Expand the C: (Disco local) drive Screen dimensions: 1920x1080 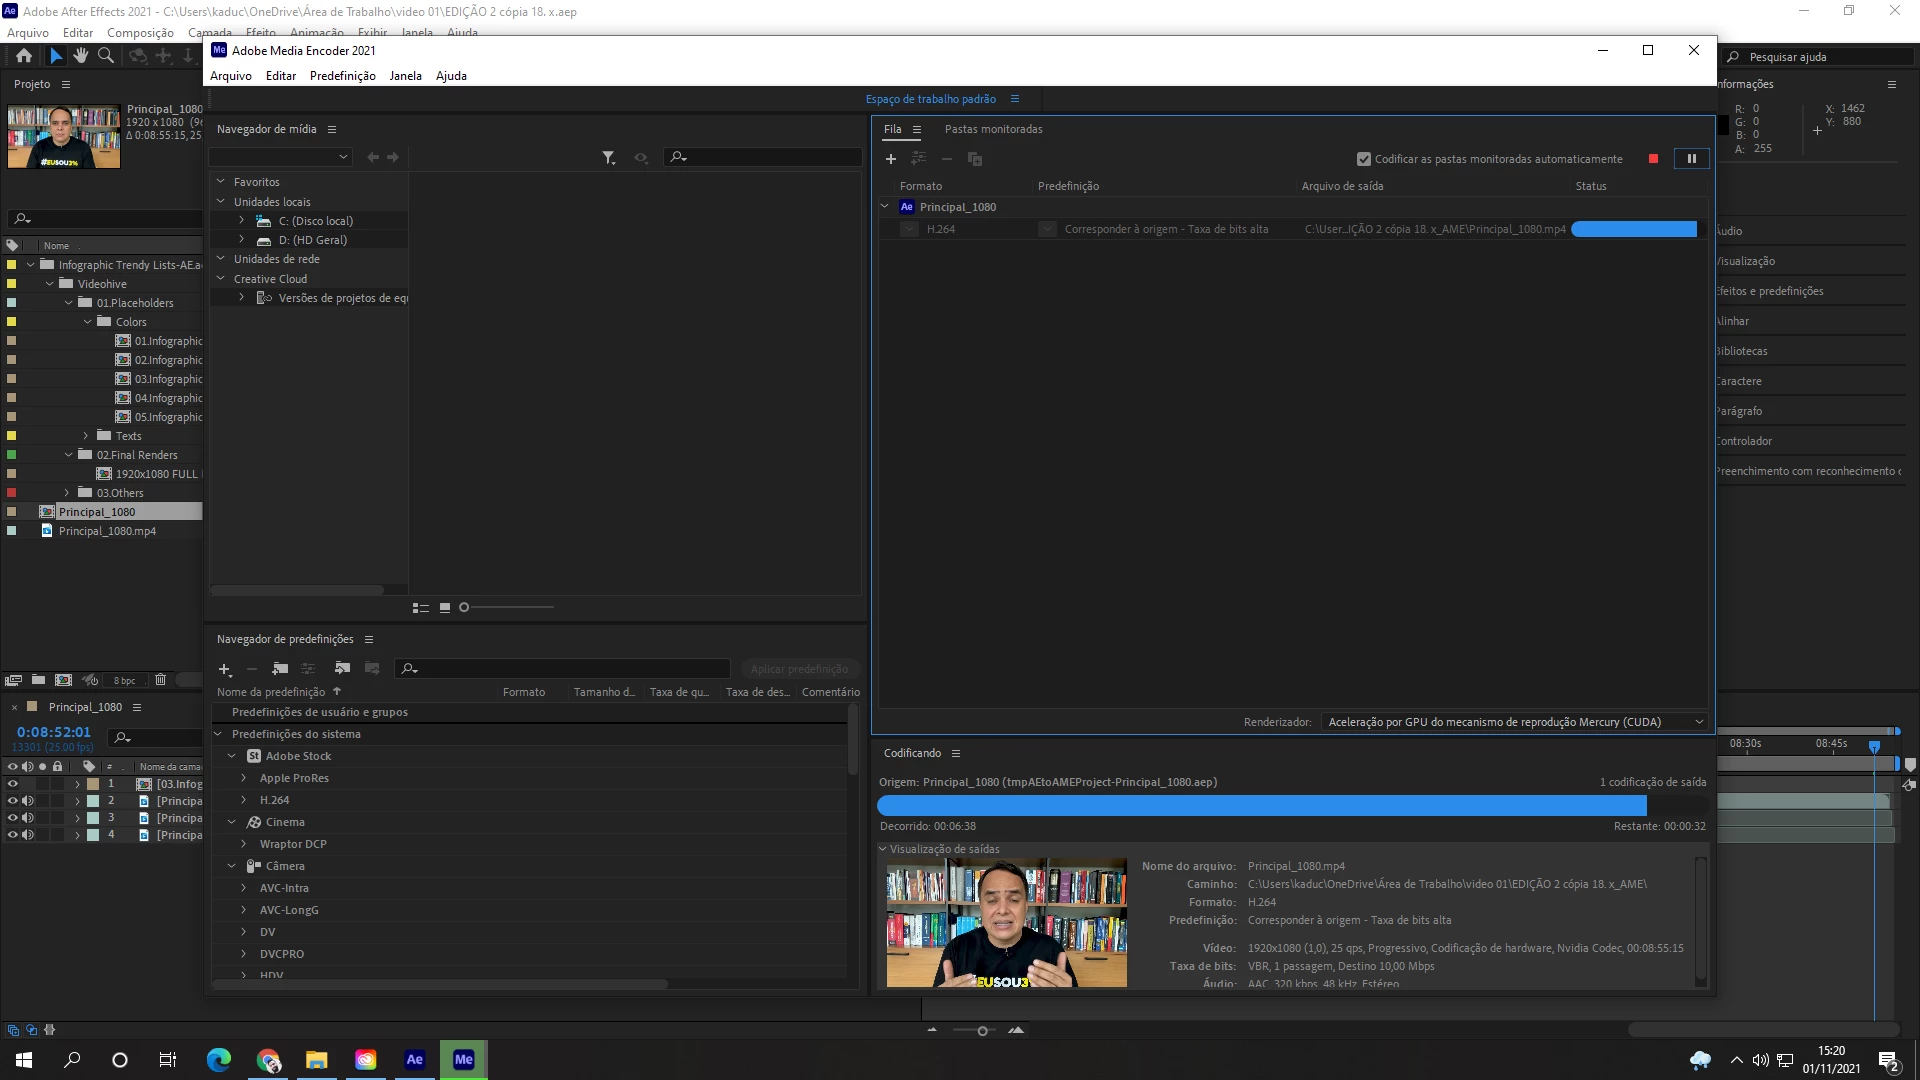tap(241, 220)
